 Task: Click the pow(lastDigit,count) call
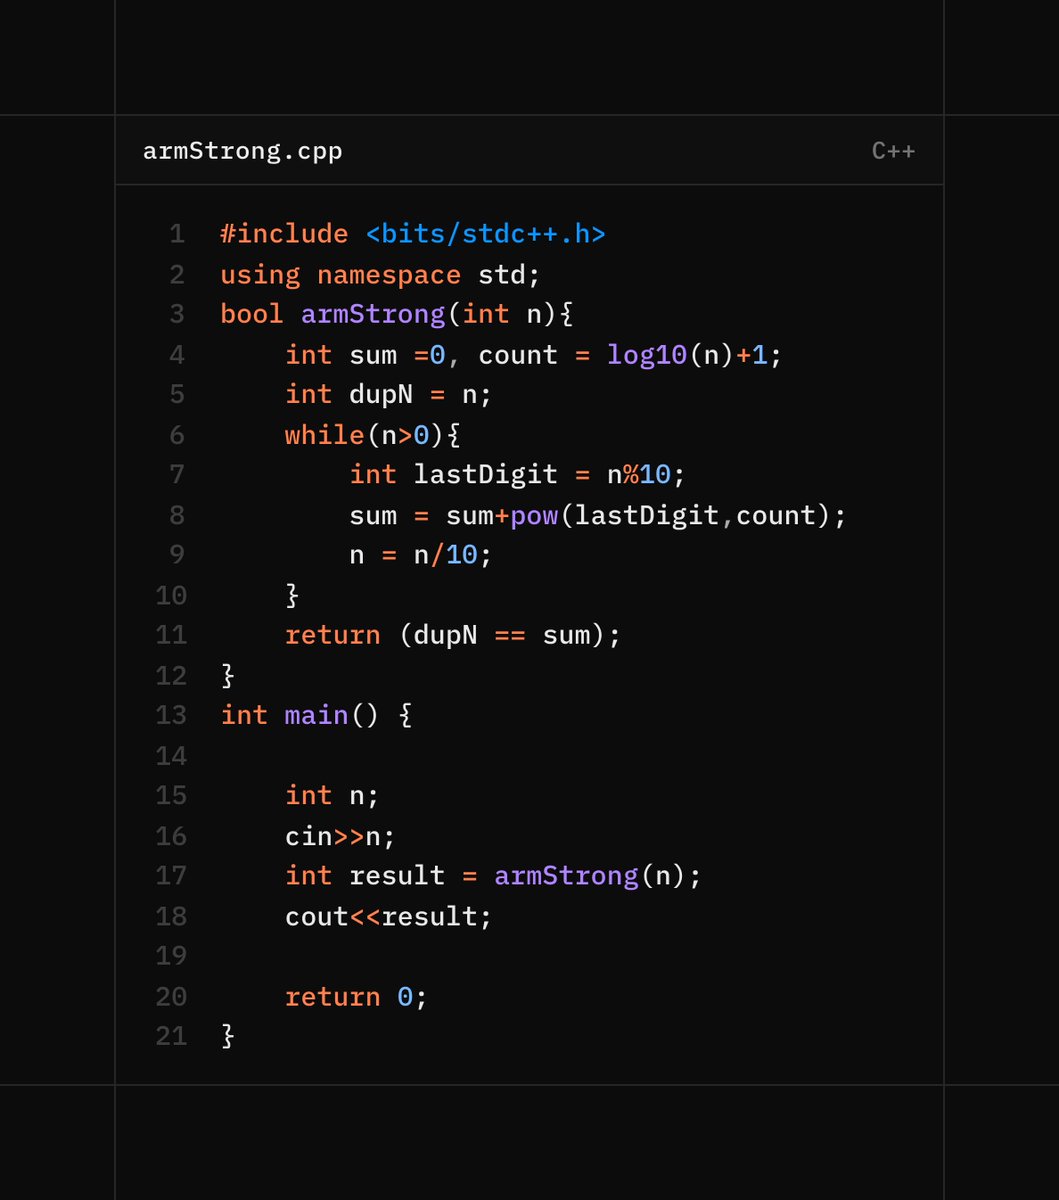pyautogui.click(x=670, y=515)
